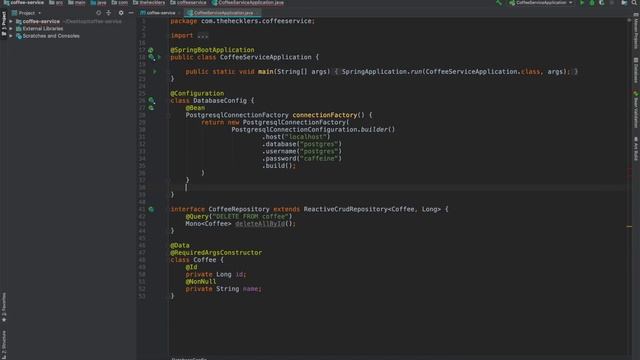
Task: Select coffee-service row in Project tree
Action: point(68,21)
